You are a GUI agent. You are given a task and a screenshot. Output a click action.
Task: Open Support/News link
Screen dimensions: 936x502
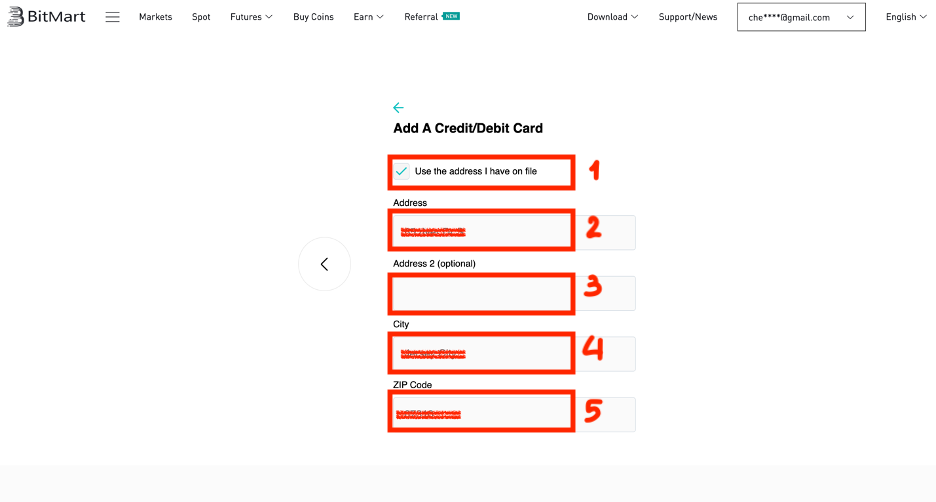[x=688, y=17]
